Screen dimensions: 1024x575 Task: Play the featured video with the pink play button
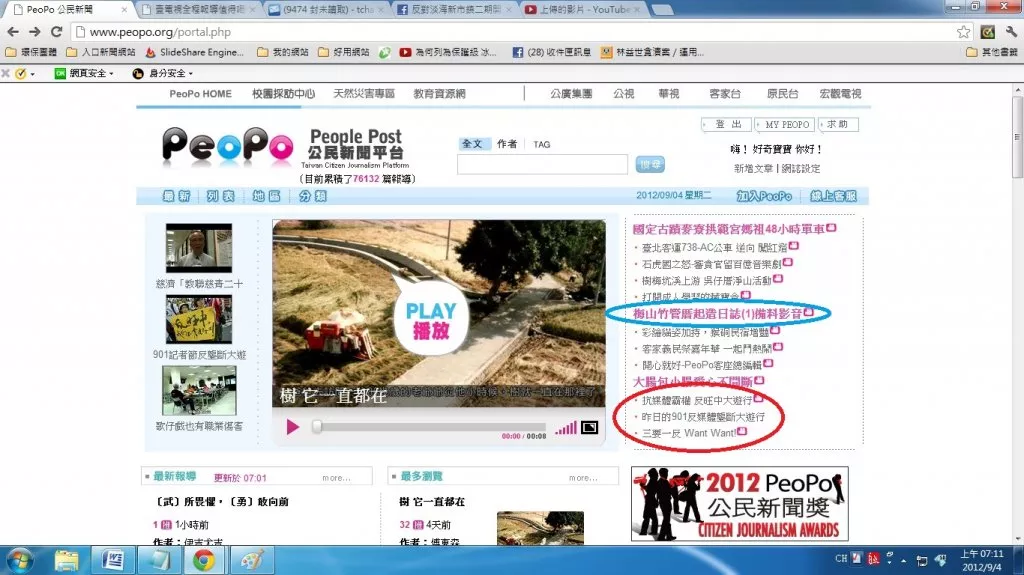(293, 427)
